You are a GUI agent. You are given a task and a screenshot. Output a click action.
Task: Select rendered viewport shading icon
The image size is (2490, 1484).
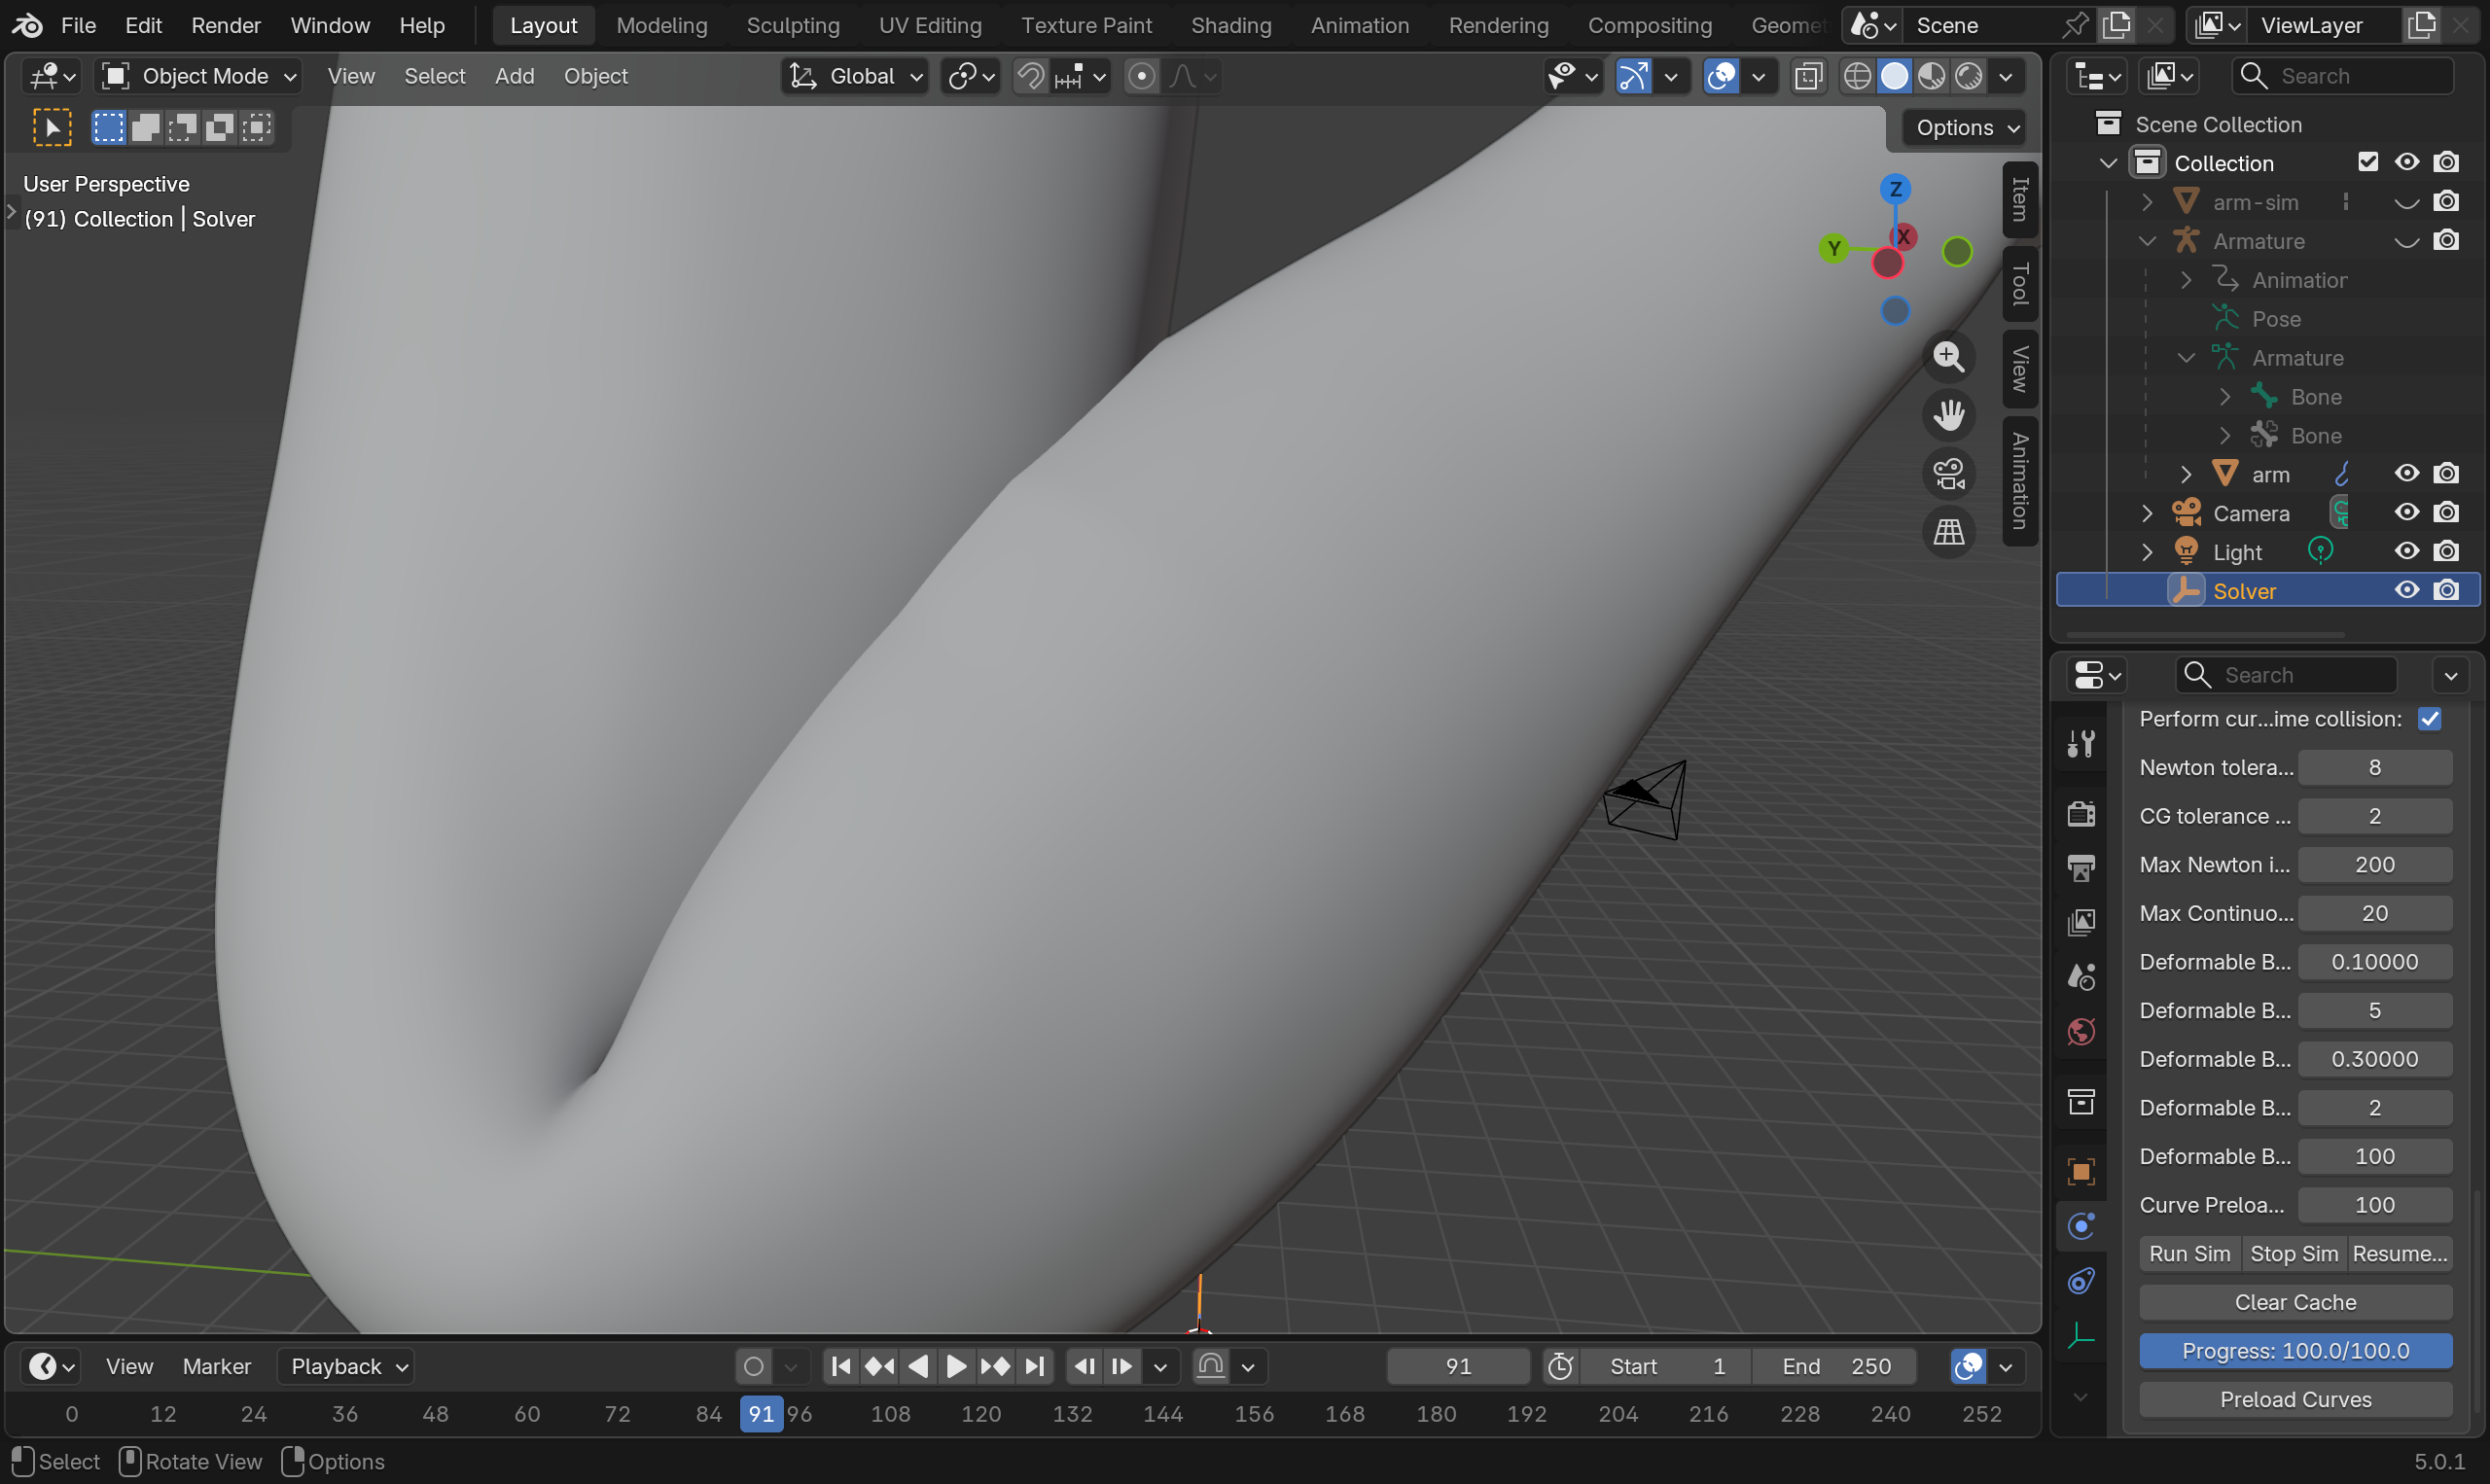point(1969,76)
